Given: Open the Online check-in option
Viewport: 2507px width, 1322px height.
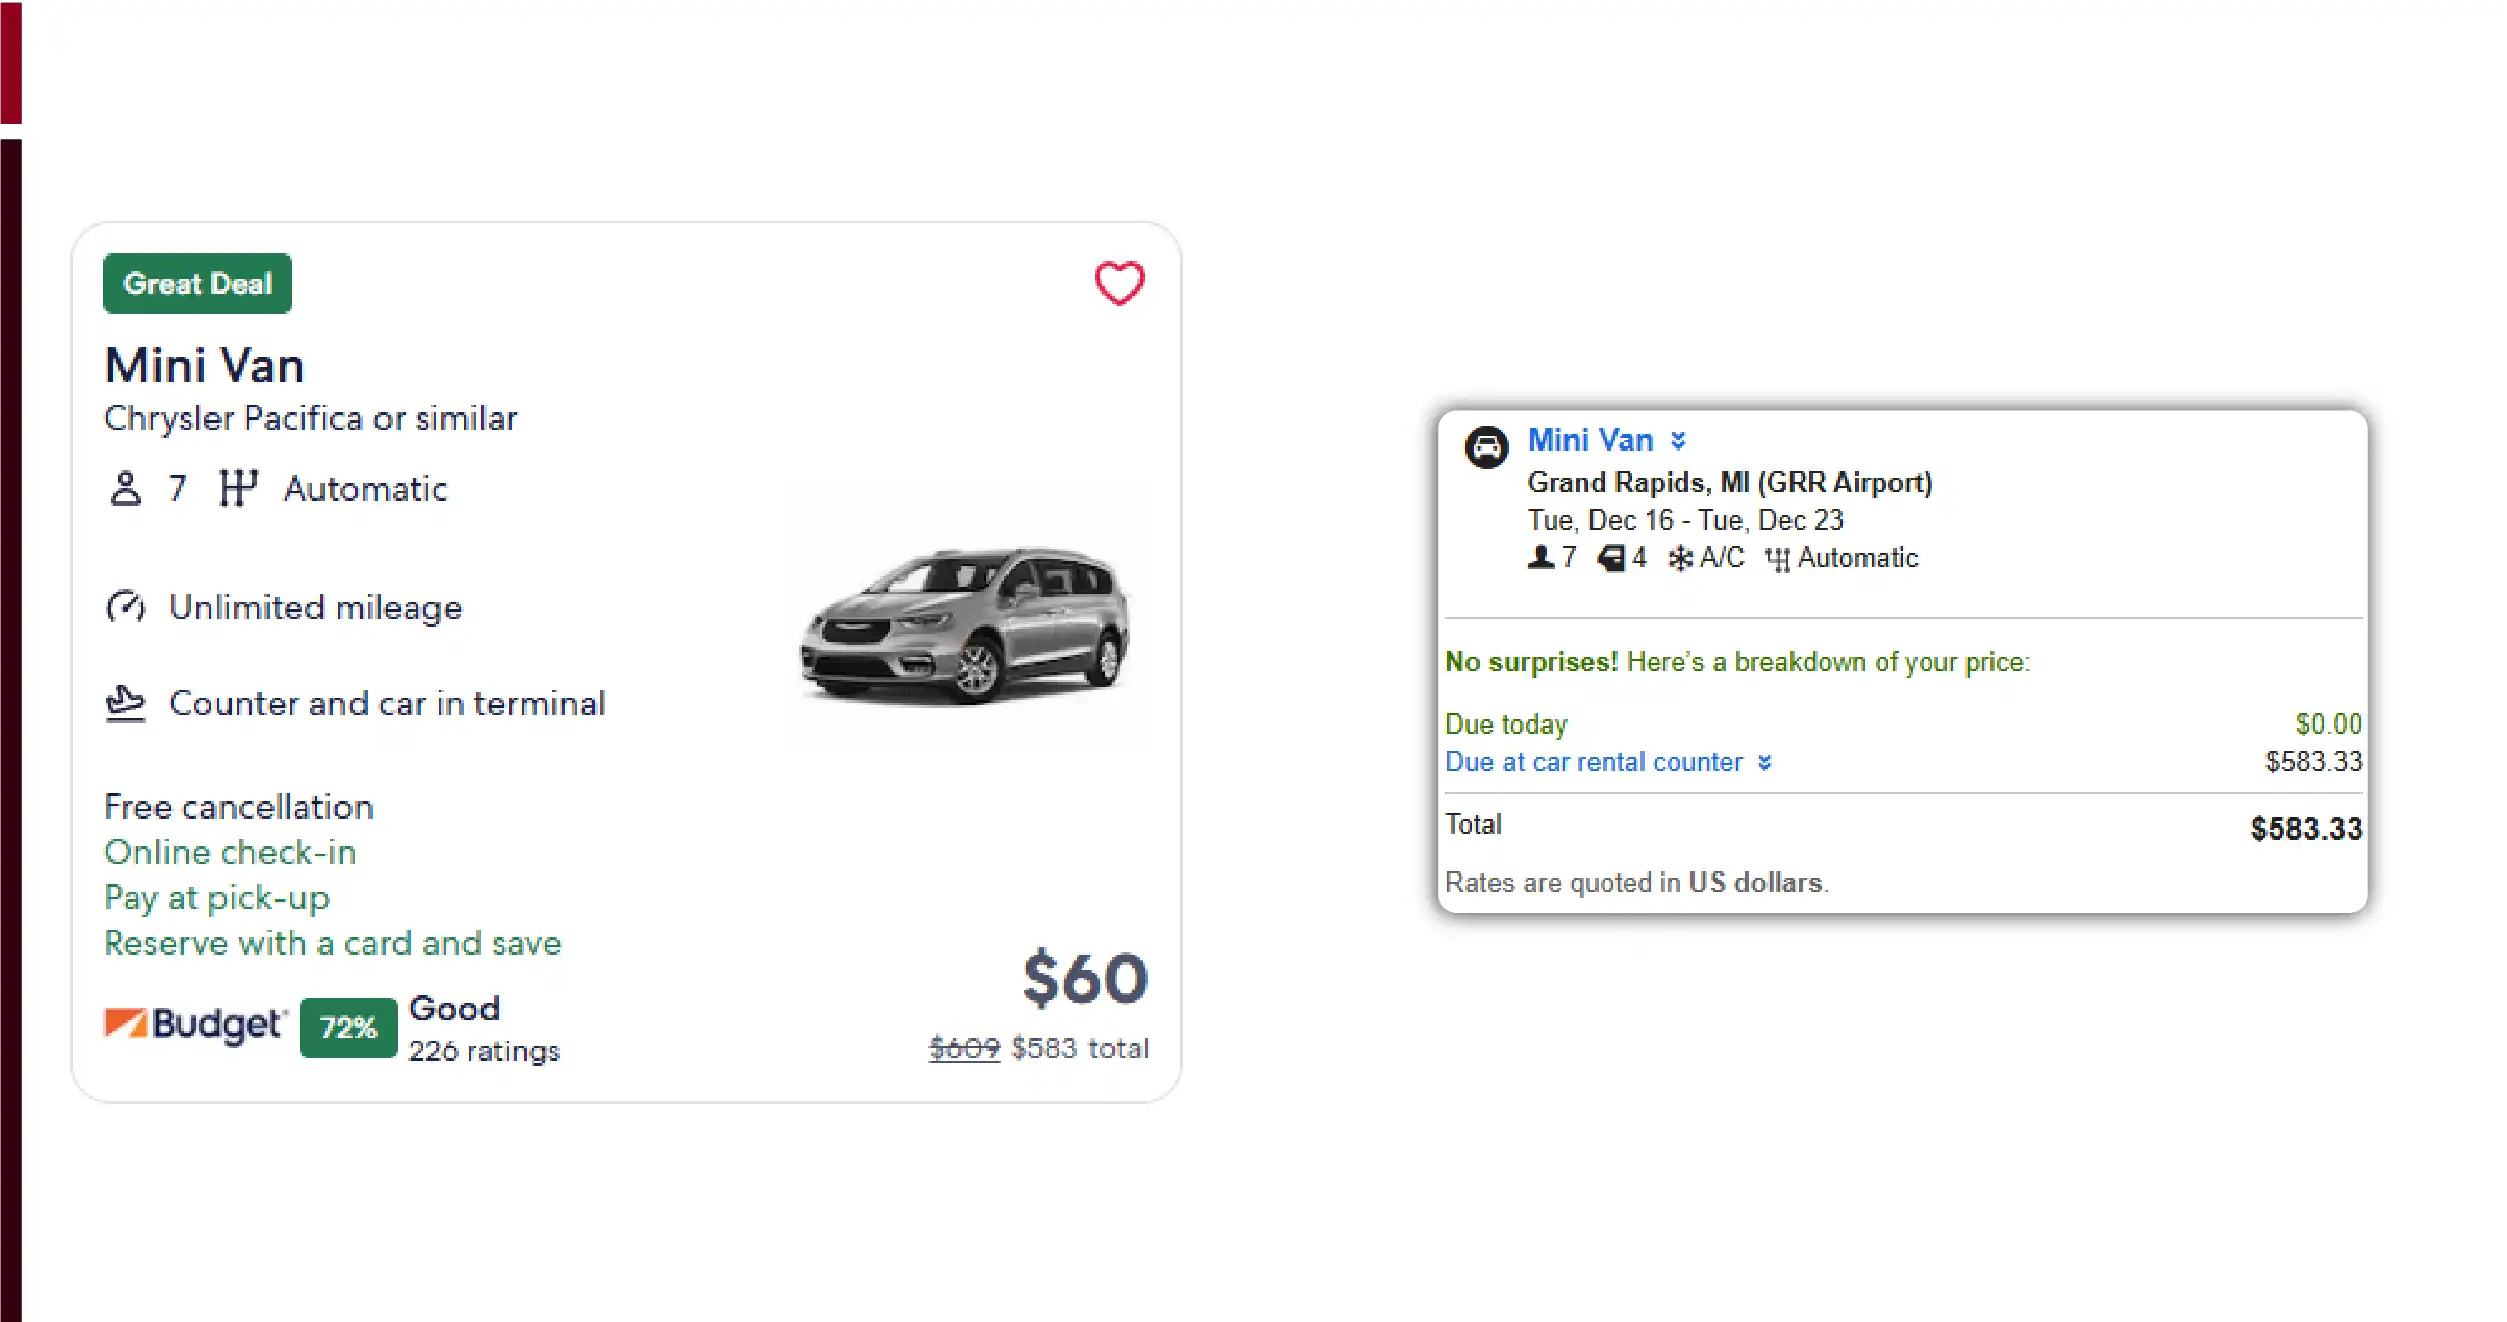Looking at the screenshot, I should click(229, 851).
